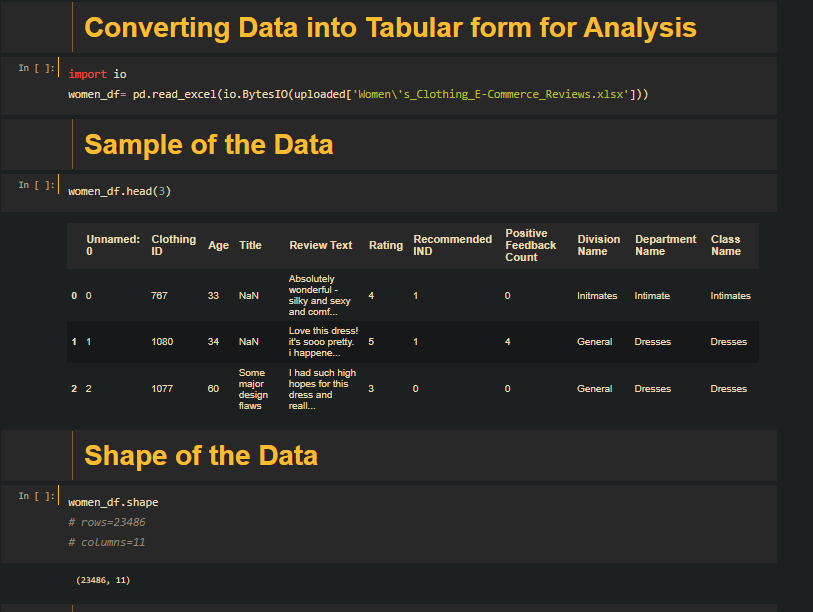Click the 'Absolutely wonderful' review text
This screenshot has height=612, width=813.
(319, 296)
